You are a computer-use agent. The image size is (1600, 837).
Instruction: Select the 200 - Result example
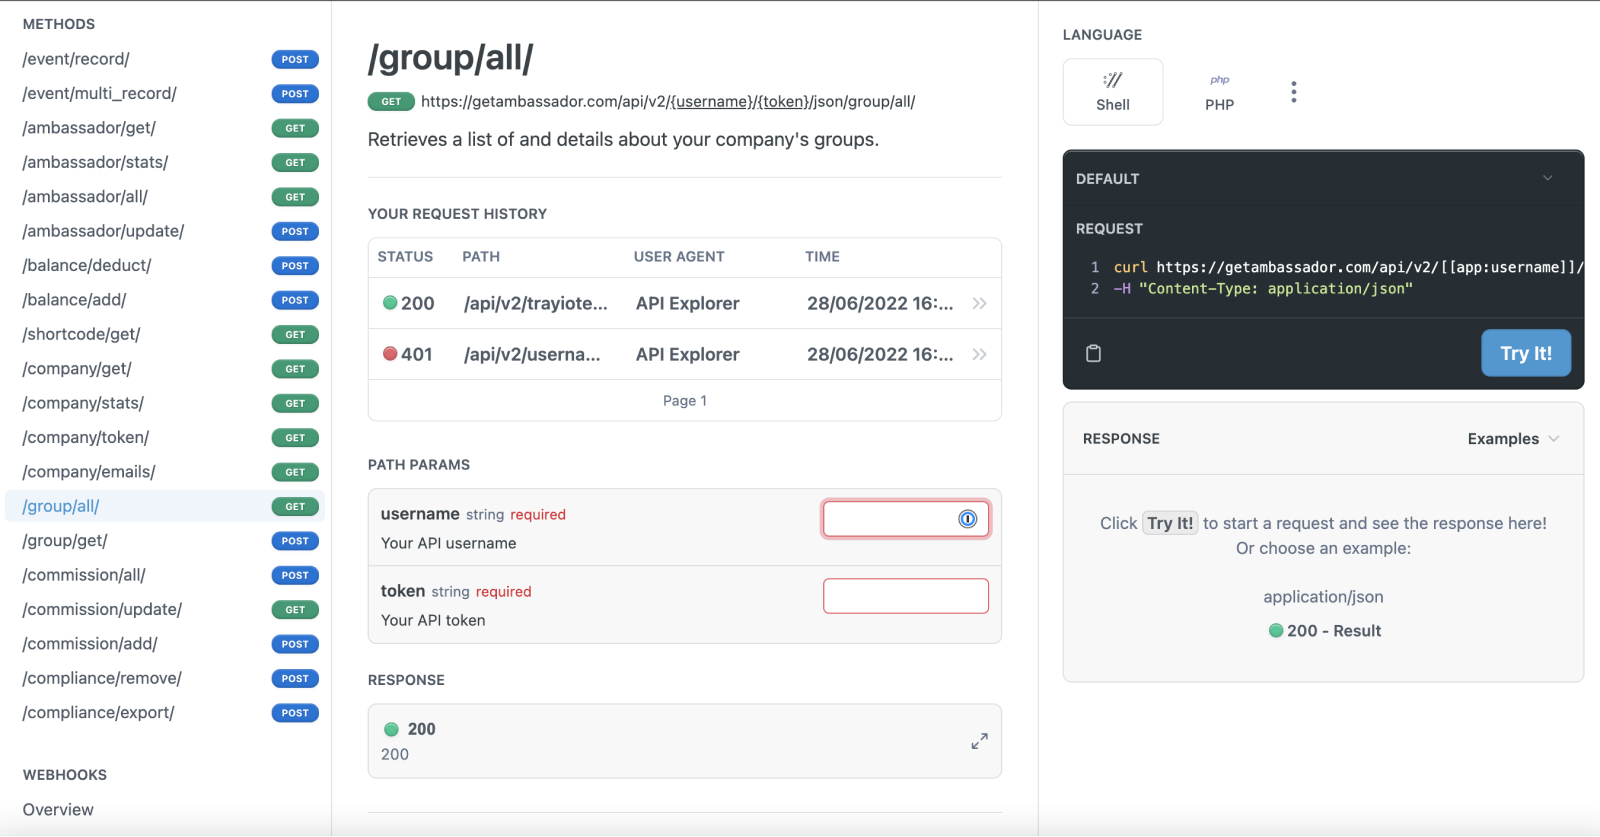point(1324,631)
